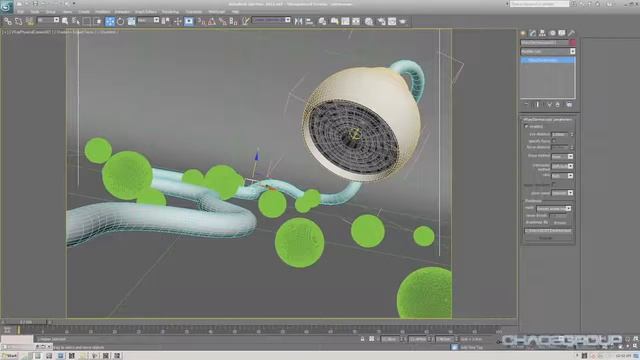Screen dimensions: 640x360
Task: Switch to the Display command panel tab
Action: [562, 33]
